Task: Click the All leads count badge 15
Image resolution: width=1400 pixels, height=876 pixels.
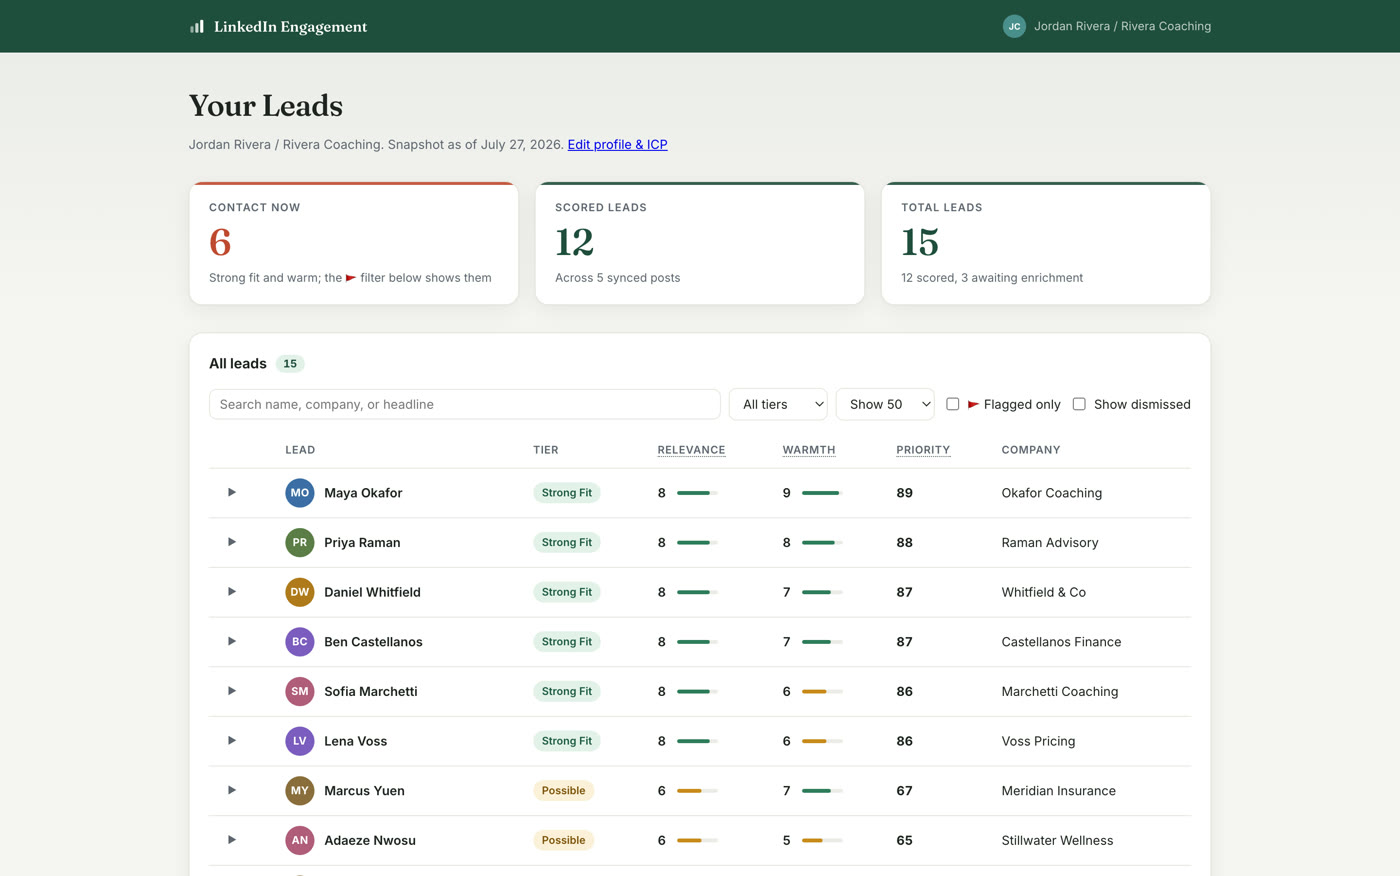Action: point(290,364)
